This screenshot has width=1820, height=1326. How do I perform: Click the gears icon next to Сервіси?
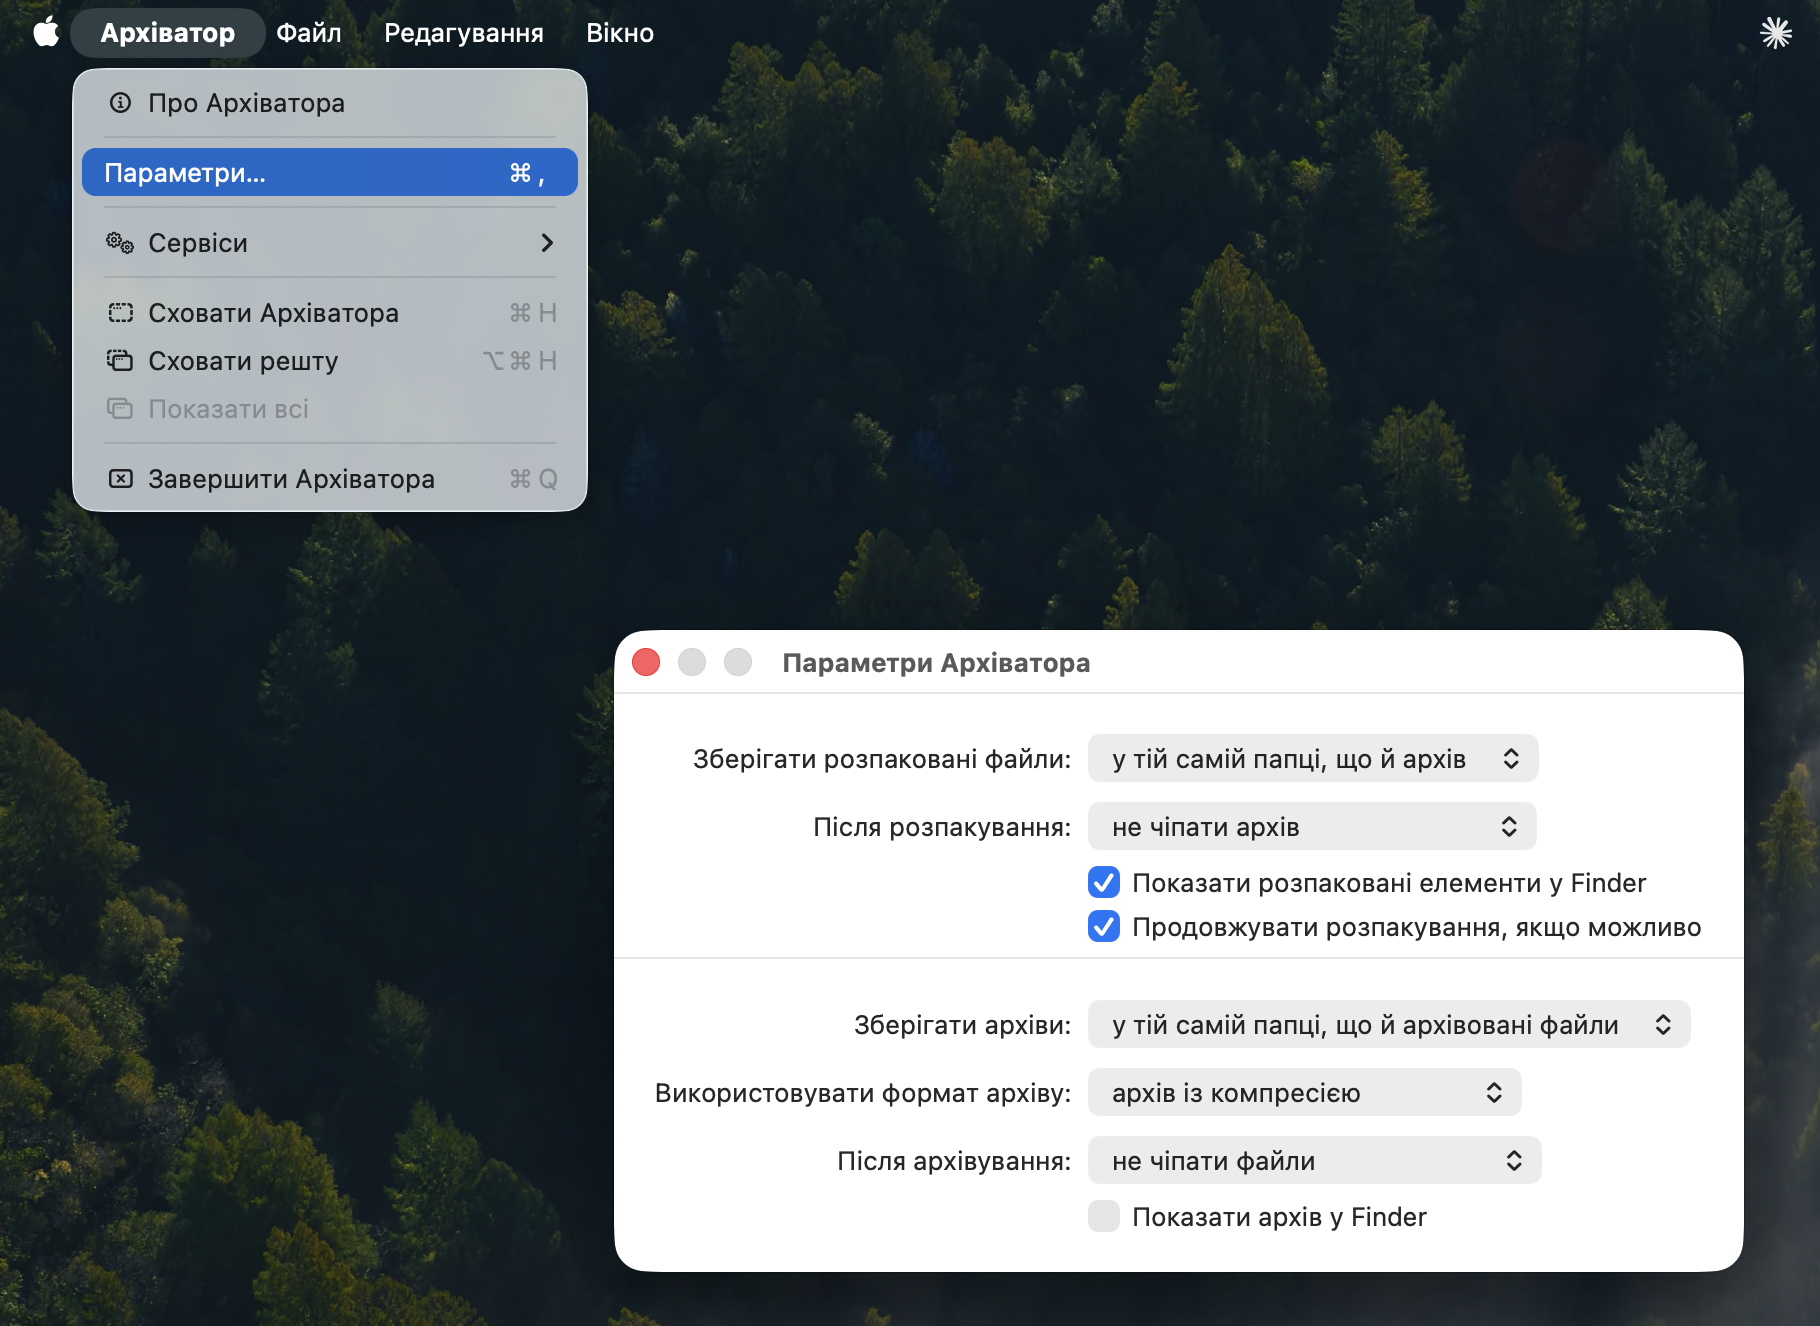[120, 243]
